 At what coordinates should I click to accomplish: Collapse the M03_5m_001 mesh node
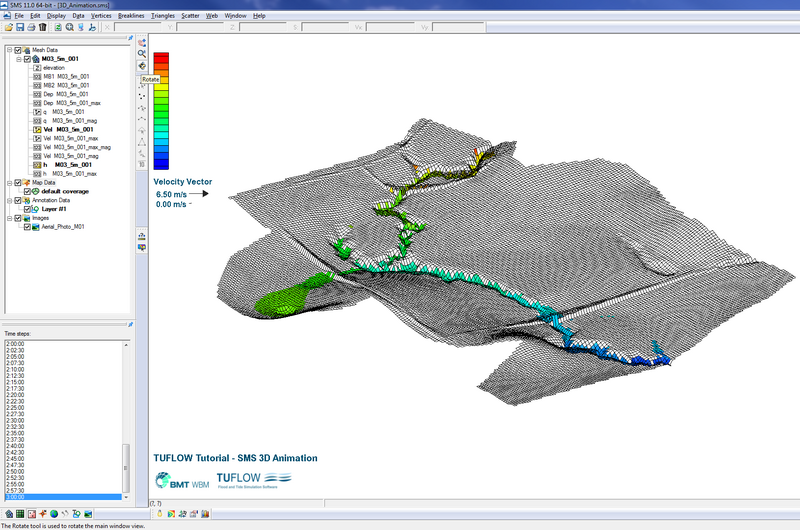[x=18, y=59]
